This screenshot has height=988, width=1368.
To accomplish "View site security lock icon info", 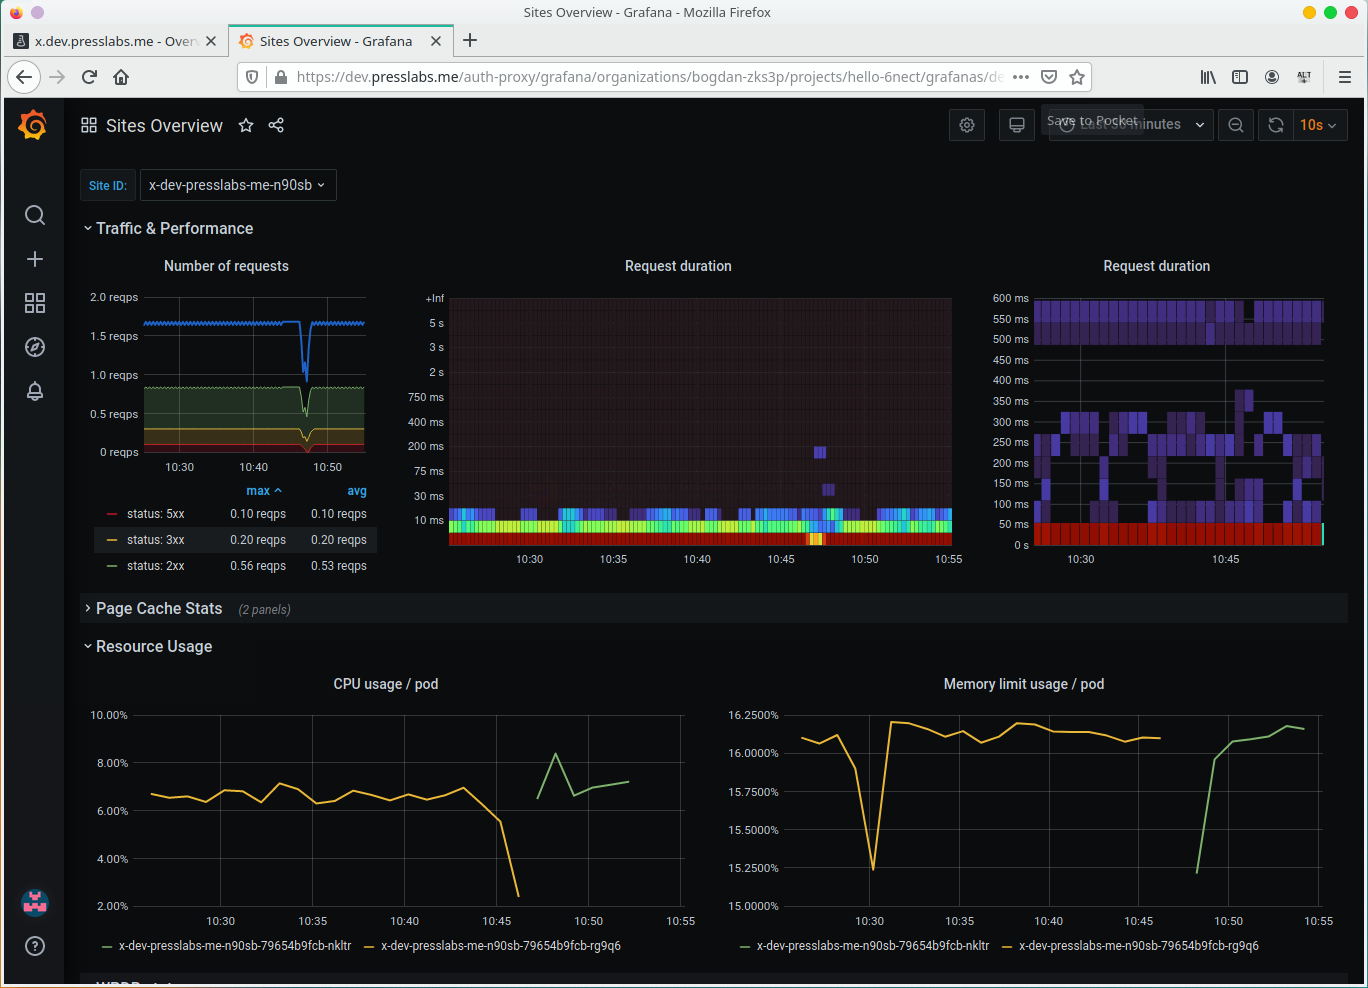I will 280,77.
